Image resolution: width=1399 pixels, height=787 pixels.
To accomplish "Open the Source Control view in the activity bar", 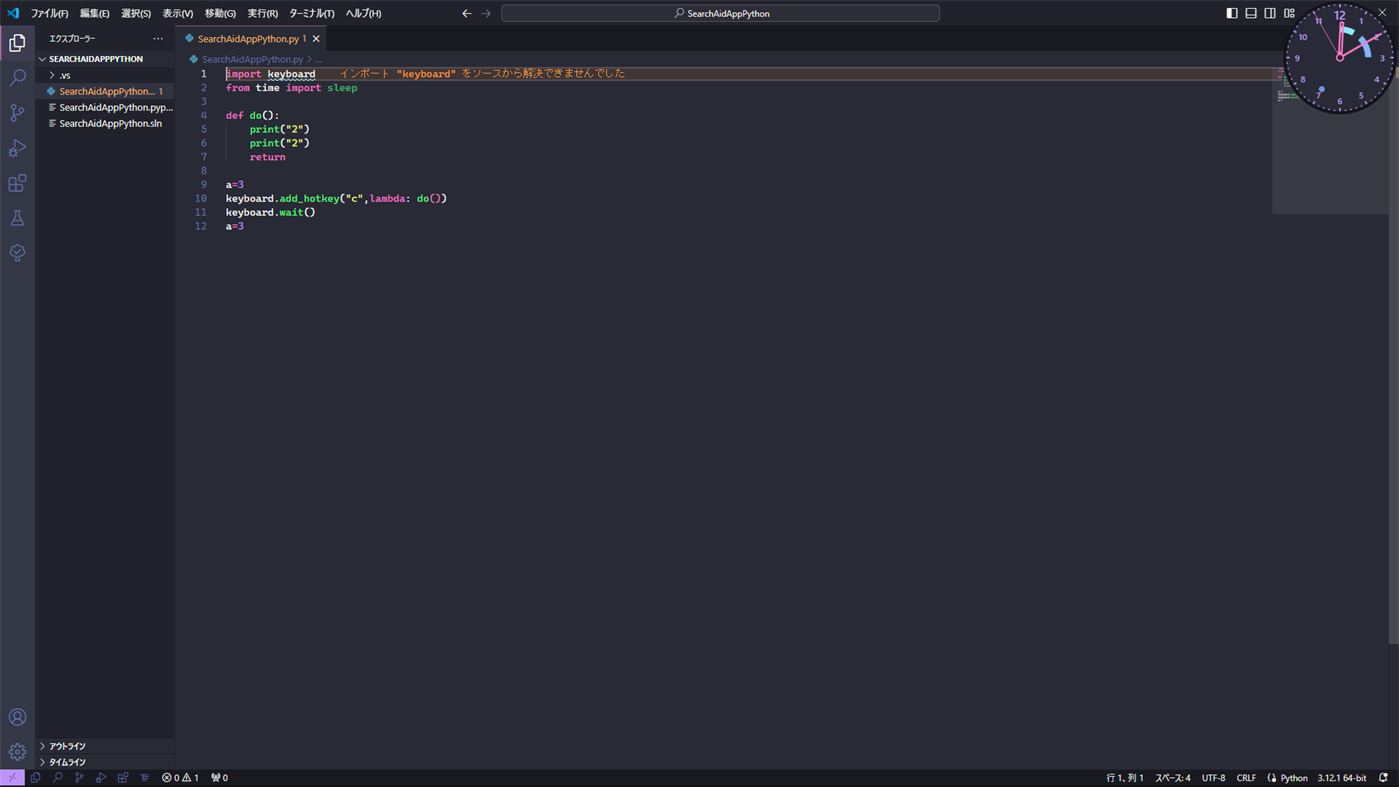I will [17, 113].
